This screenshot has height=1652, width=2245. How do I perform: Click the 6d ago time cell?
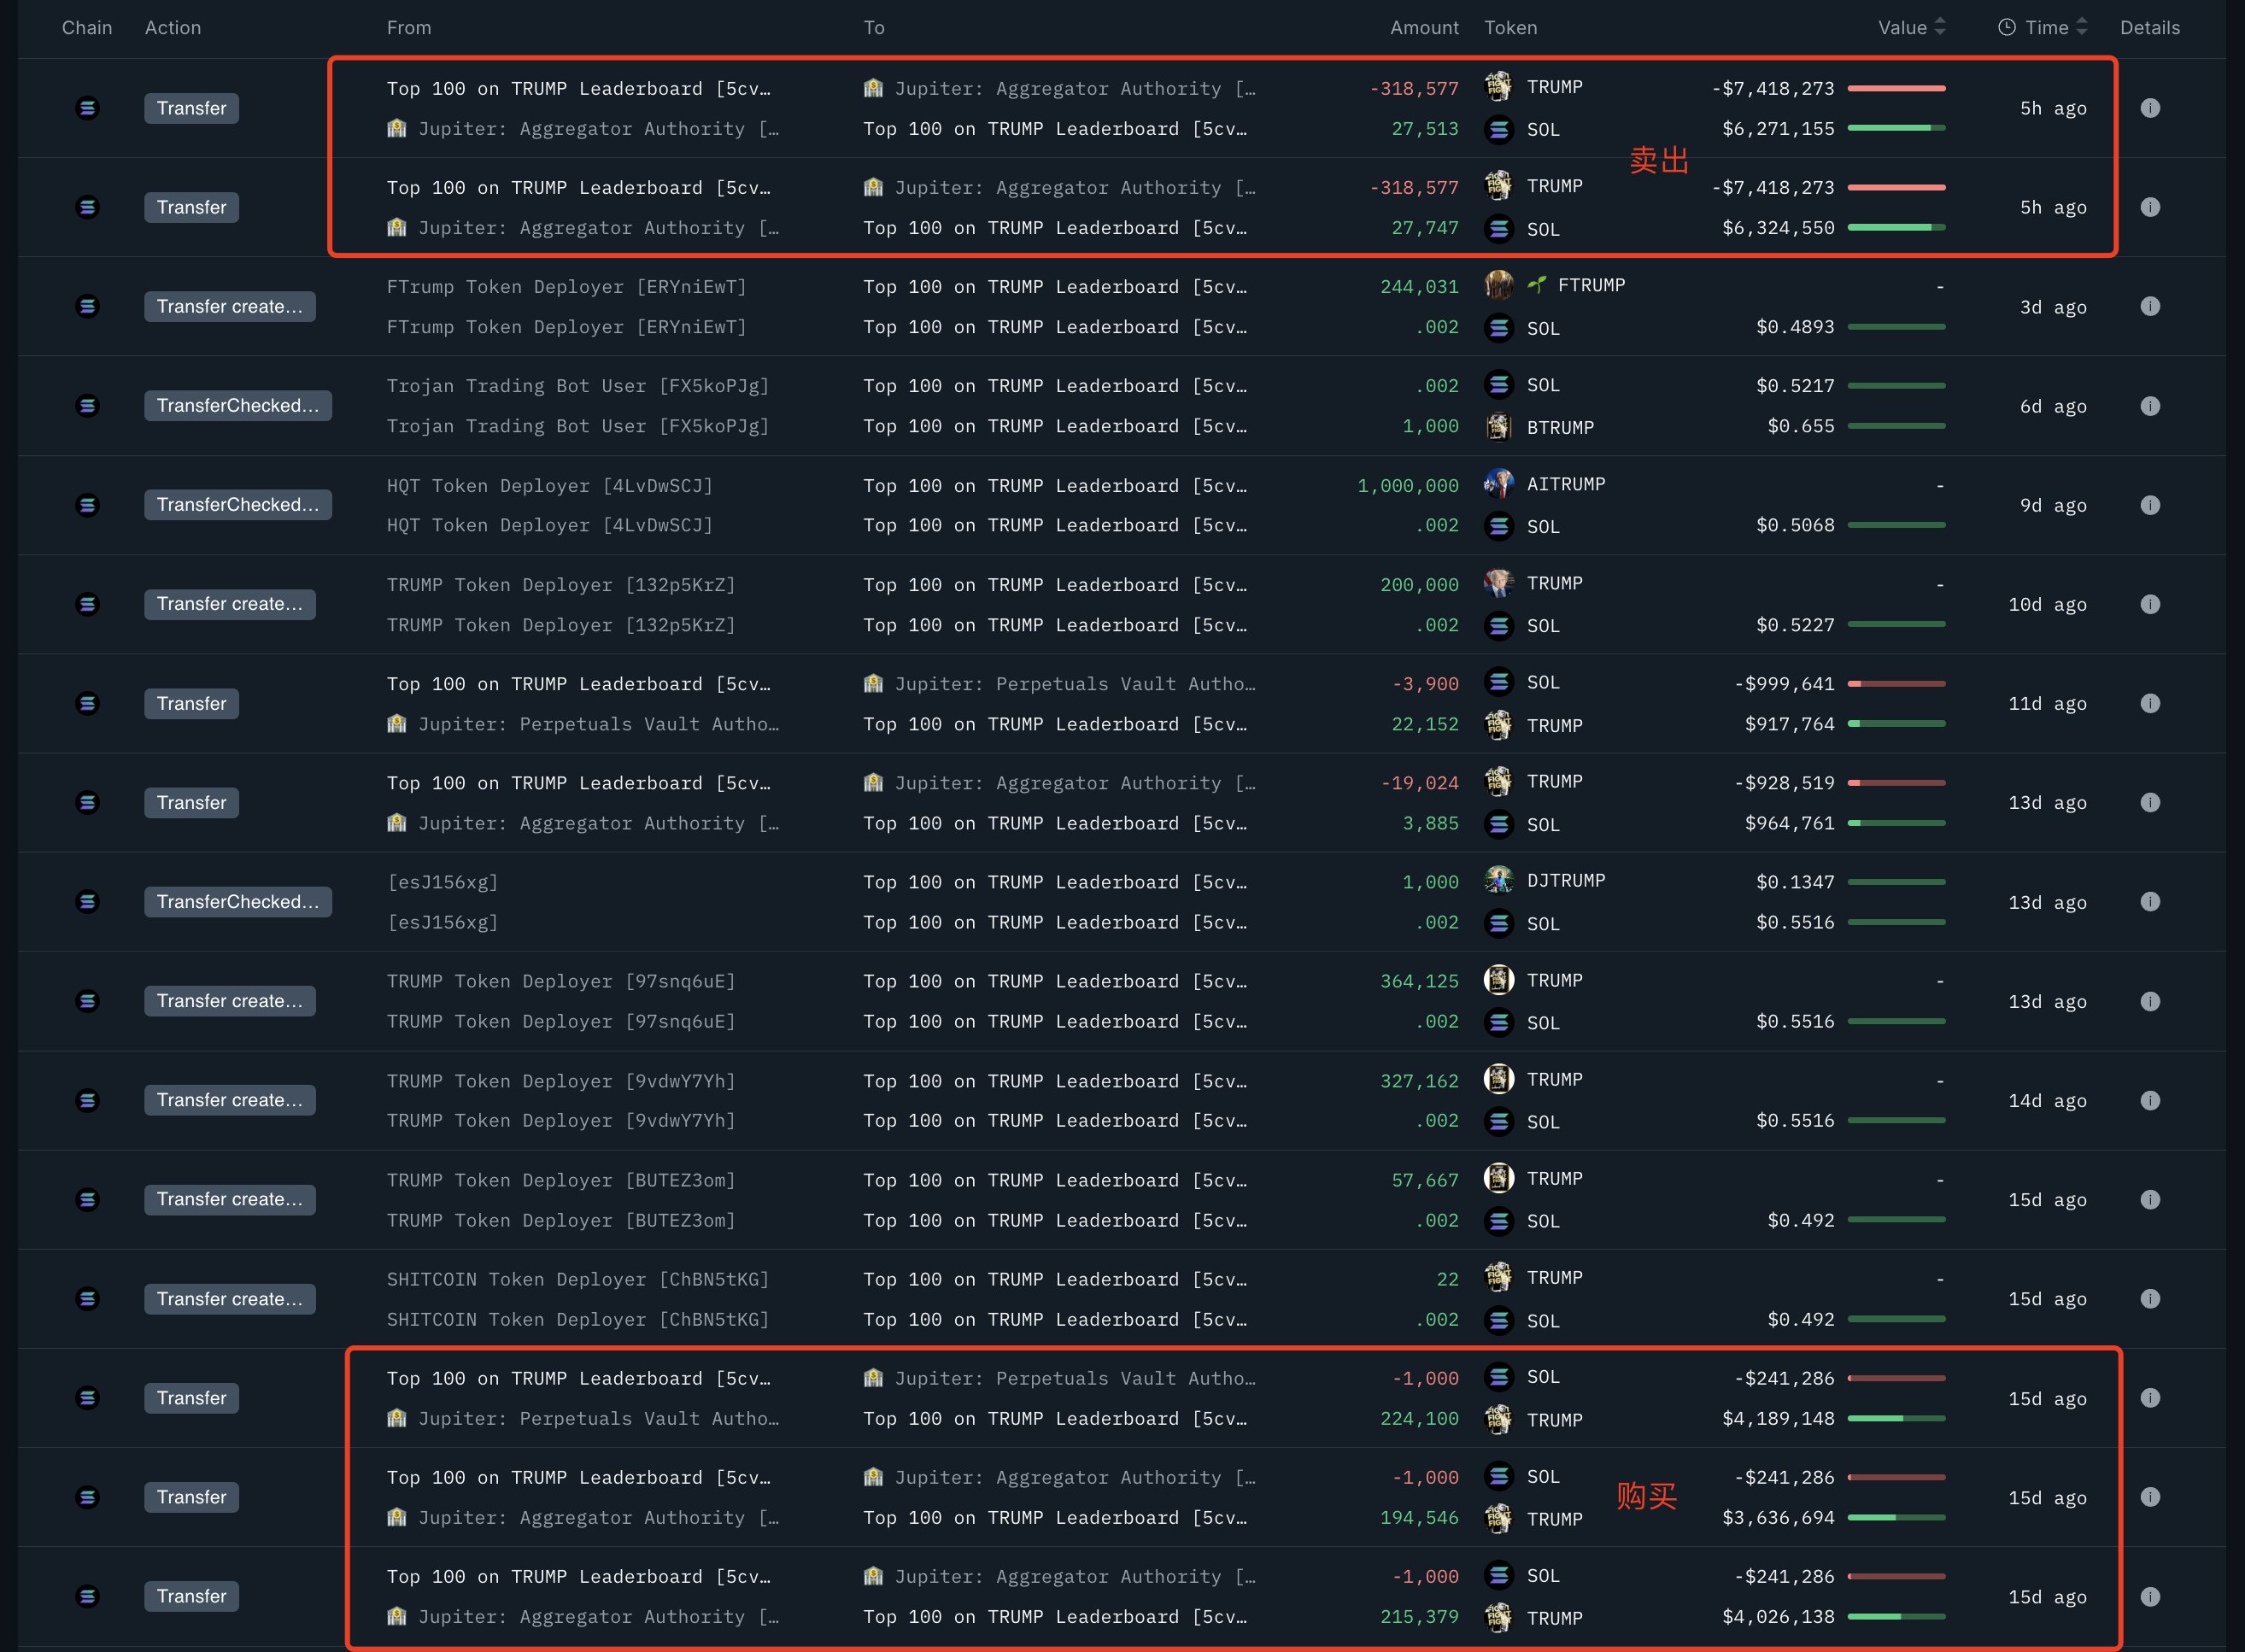click(2053, 407)
